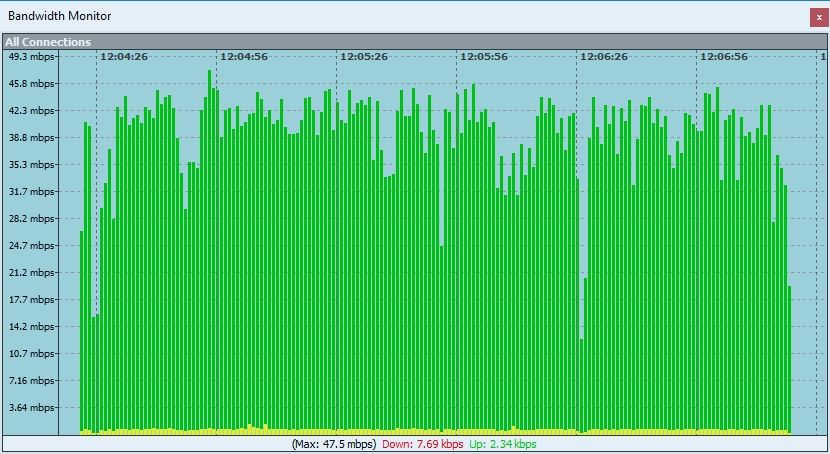Select the 45.8 mbps axis label
The height and width of the screenshot is (454, 830).
tap(30, 84)
